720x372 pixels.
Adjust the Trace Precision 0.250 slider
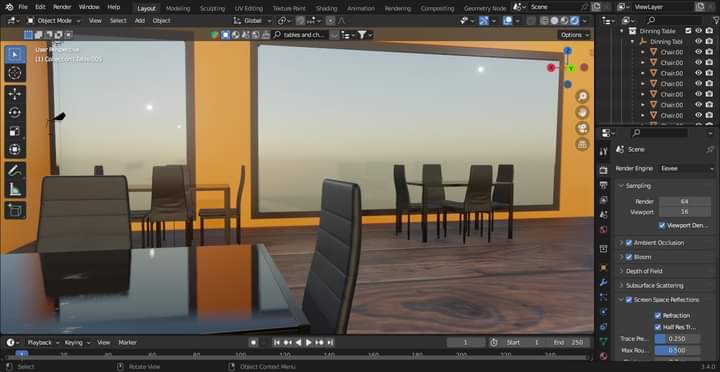(x=677, y=338)
